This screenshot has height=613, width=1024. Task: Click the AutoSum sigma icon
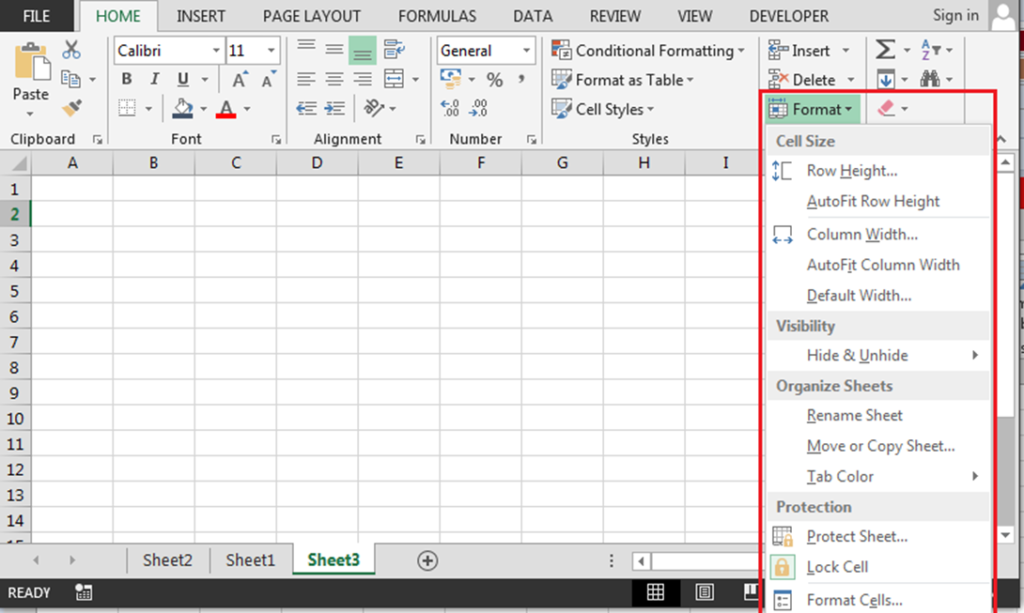point(884,50)
